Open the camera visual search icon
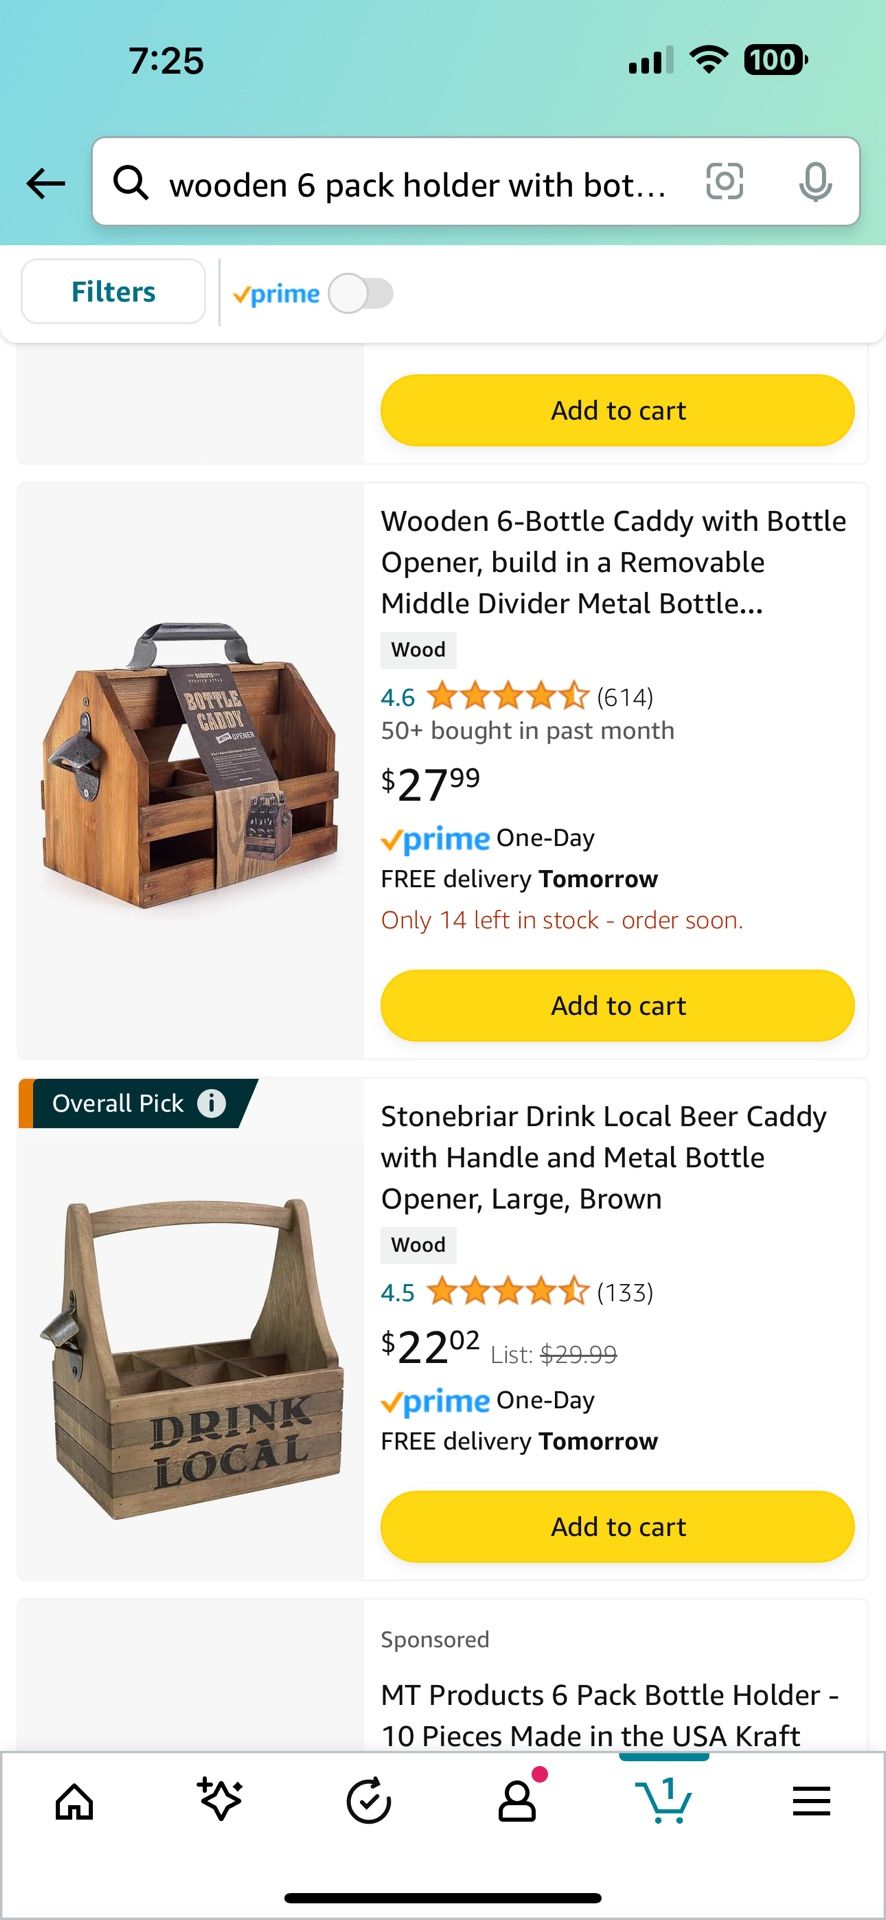Viewport: 886px width, 1920px height. click(x=725, y=182)
